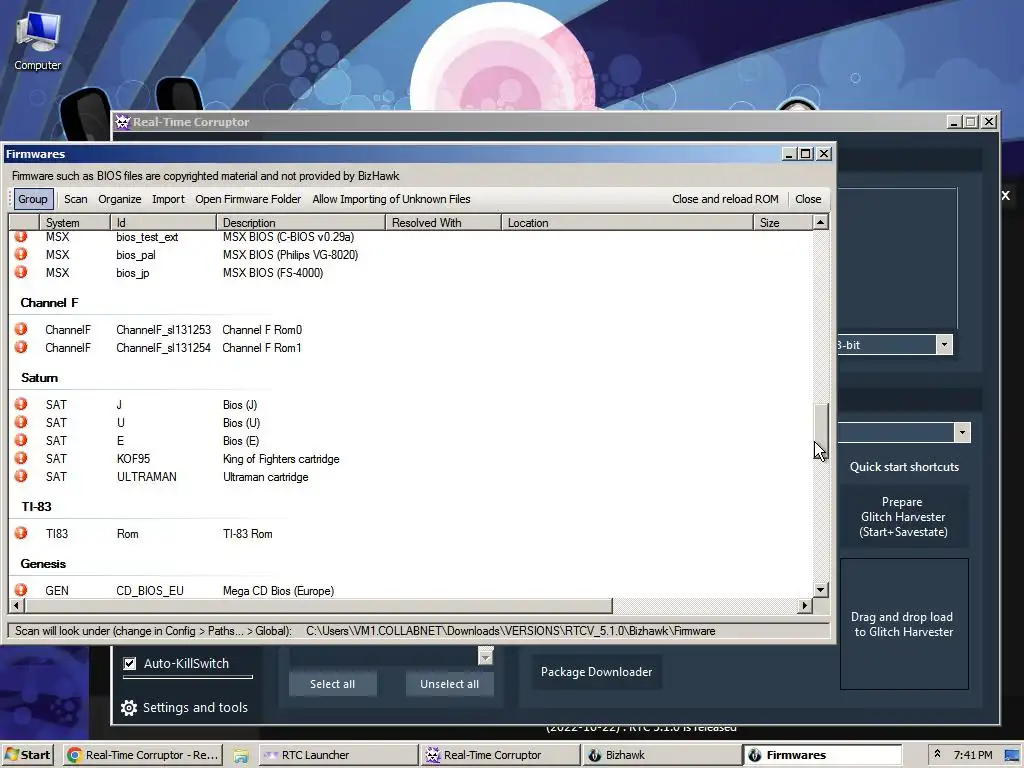
Task: Click Close and reload ROM
Action: pos(725,199)
